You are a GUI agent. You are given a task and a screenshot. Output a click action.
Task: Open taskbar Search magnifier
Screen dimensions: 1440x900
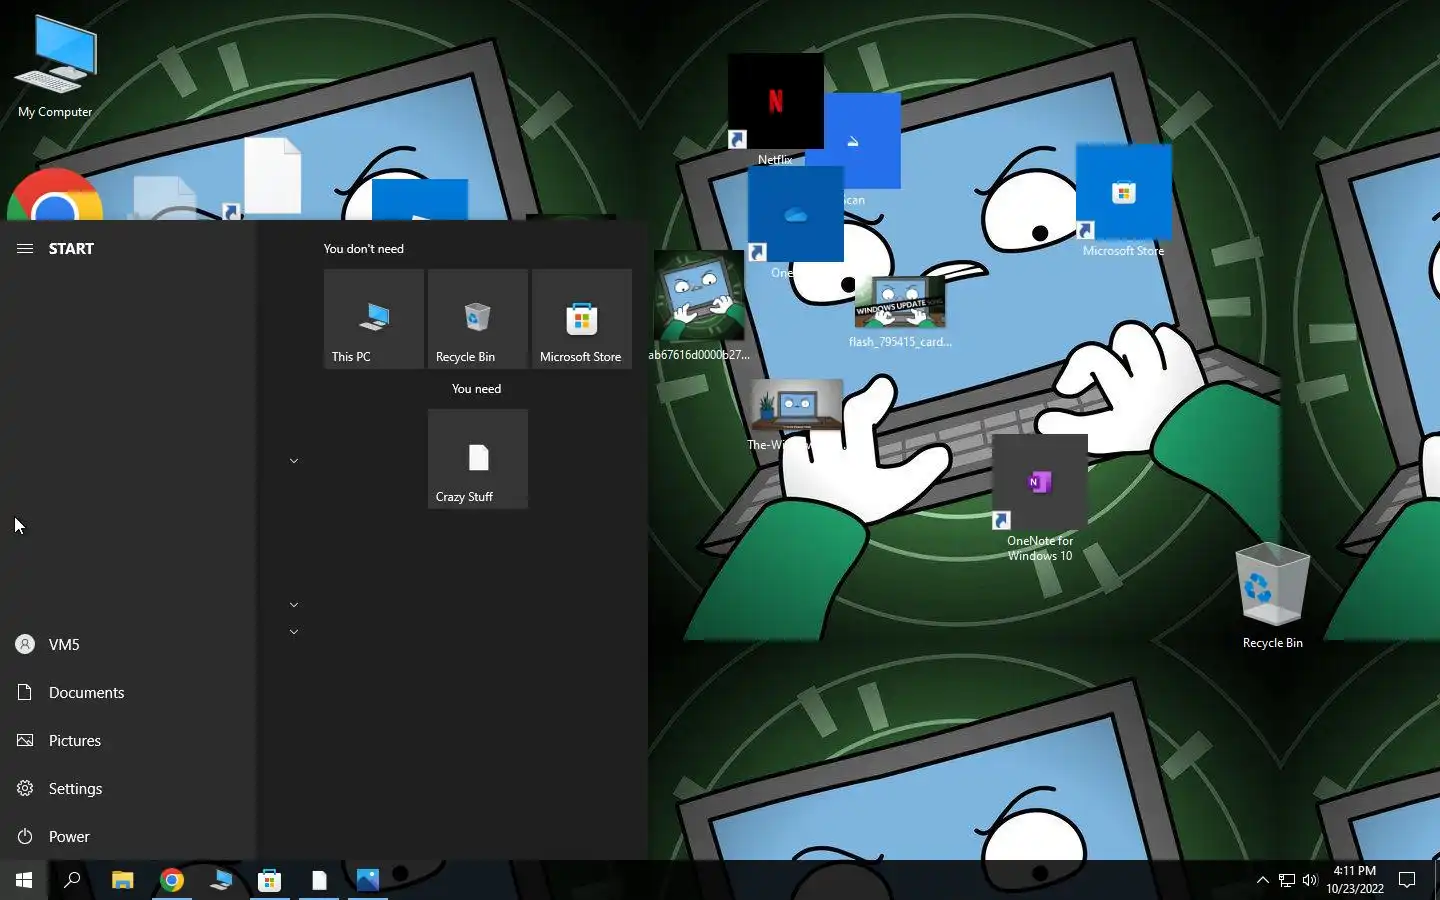point(72,880)
